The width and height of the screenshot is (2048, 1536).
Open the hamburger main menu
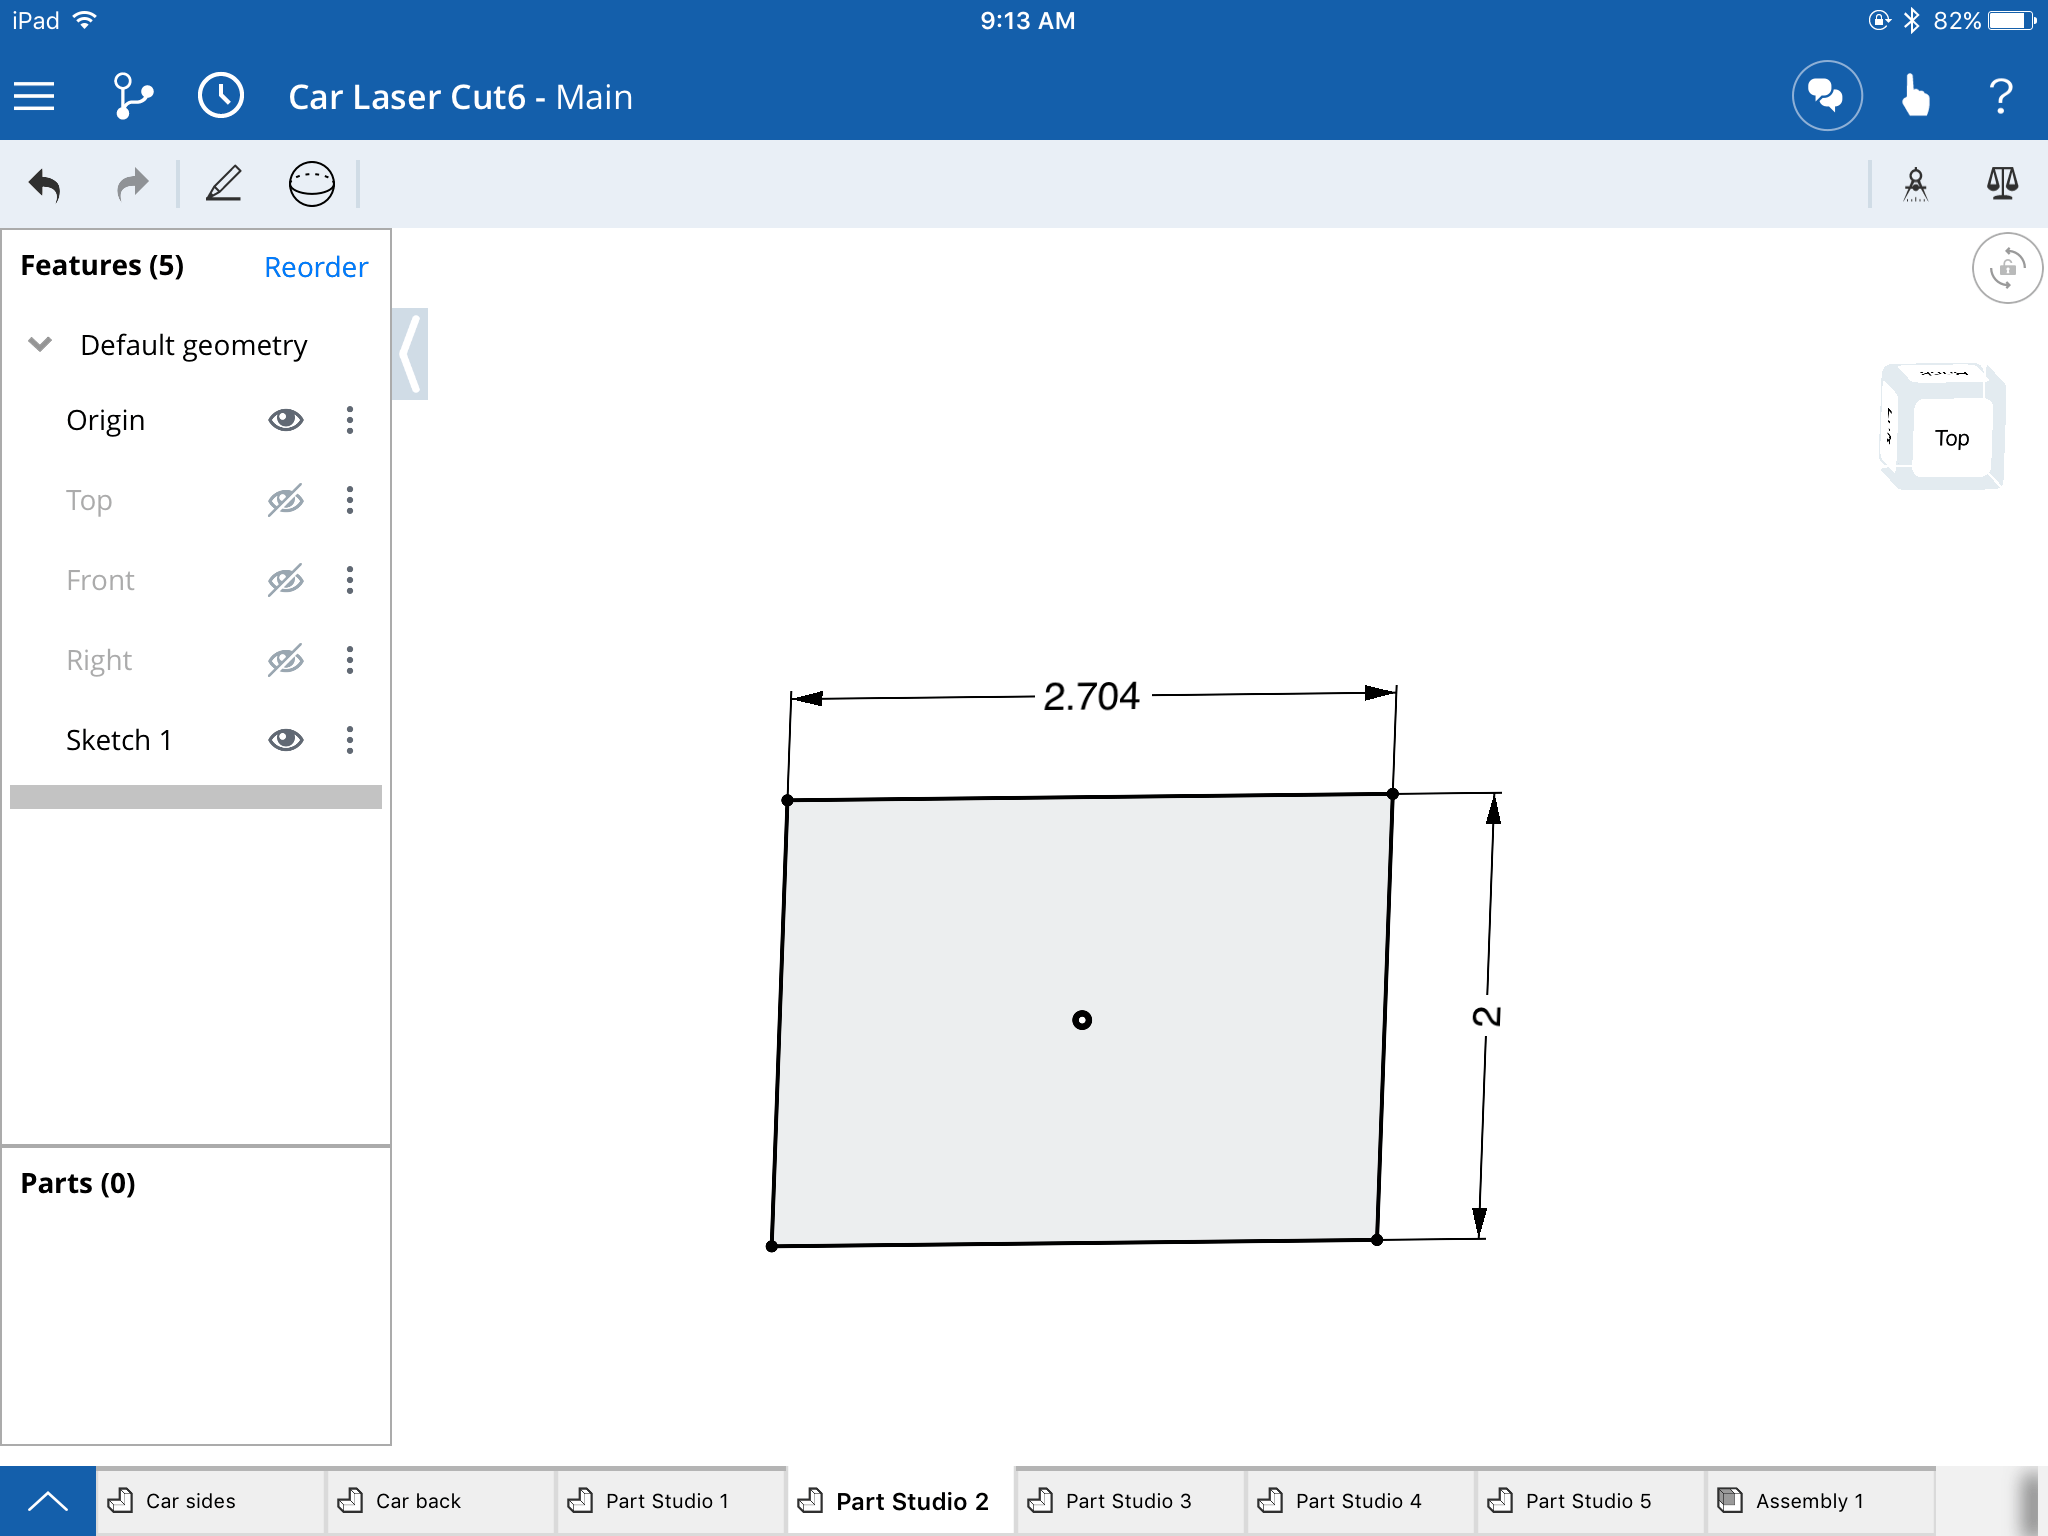coord(34,96)
